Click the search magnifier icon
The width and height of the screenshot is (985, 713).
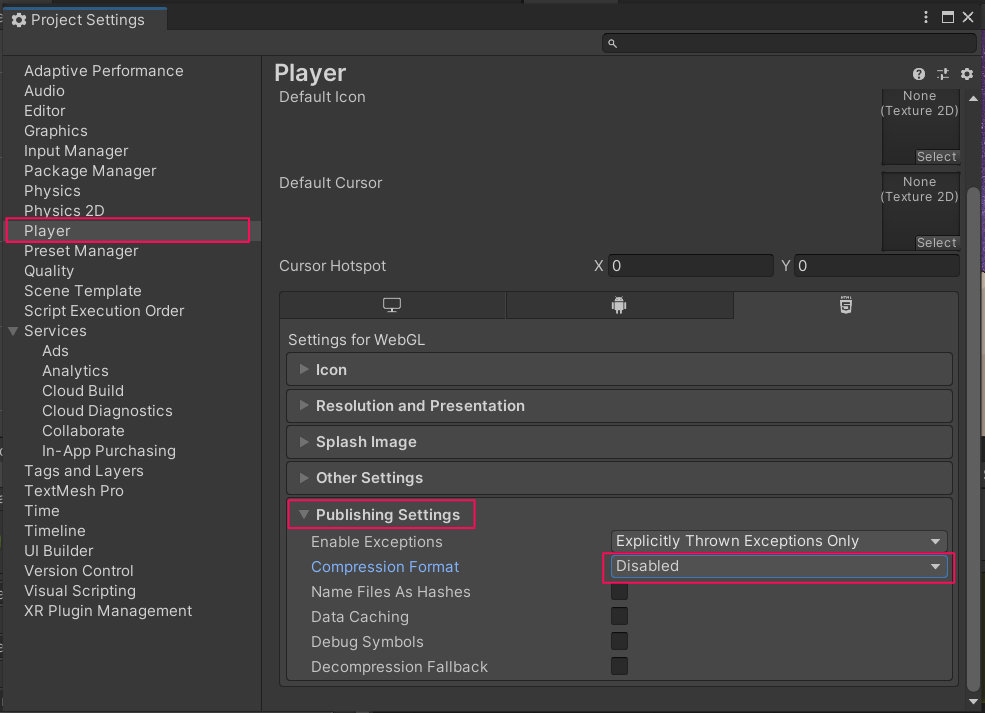[612, 43]
